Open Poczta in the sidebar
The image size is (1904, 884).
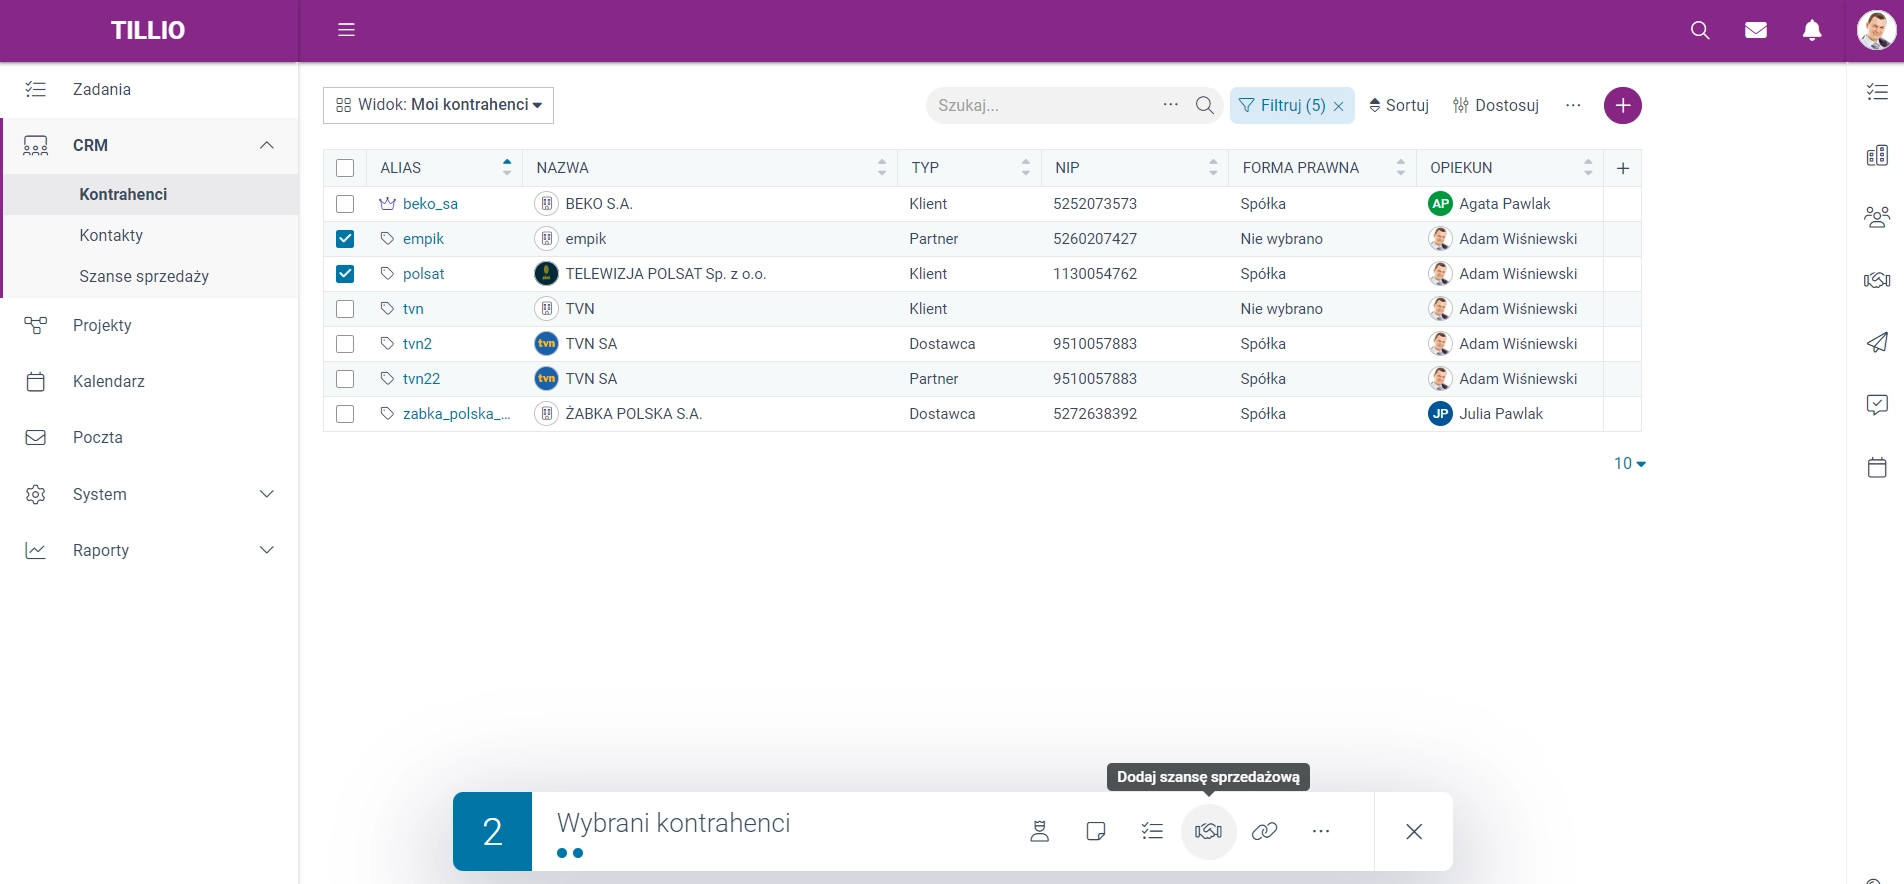coord(149,437)
